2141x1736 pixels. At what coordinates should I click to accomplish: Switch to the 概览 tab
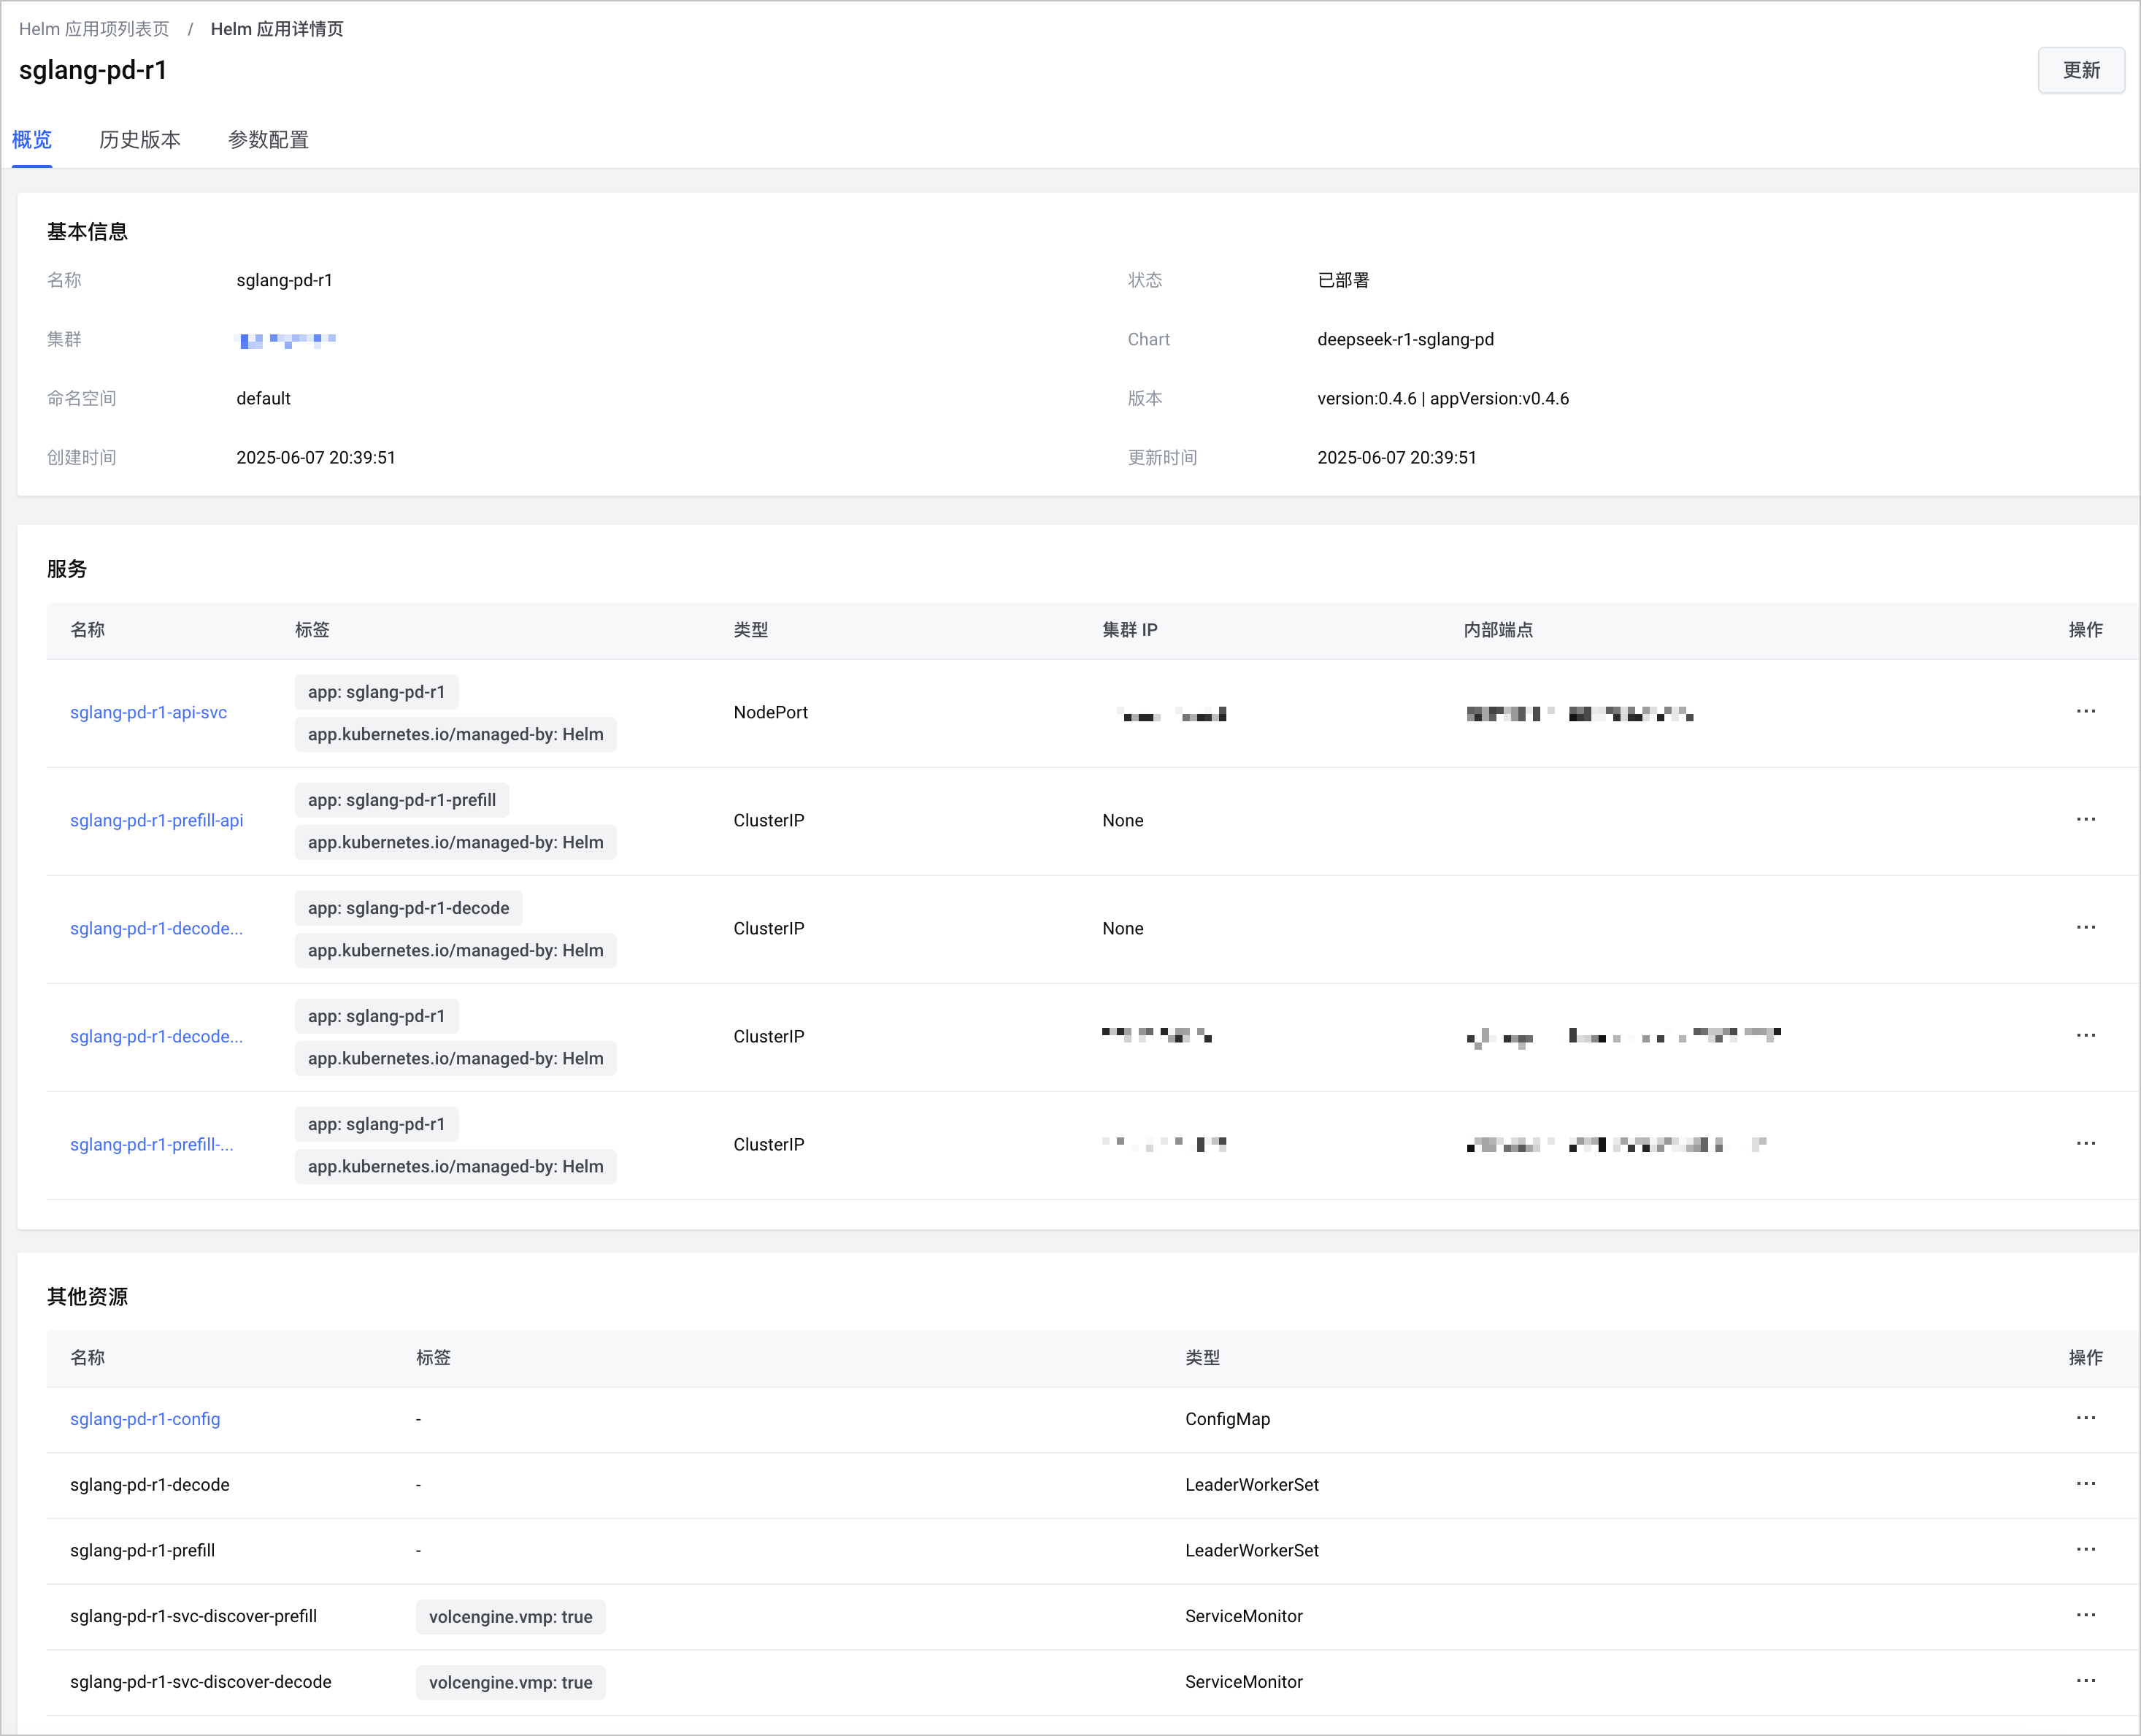tap(32, 140)
